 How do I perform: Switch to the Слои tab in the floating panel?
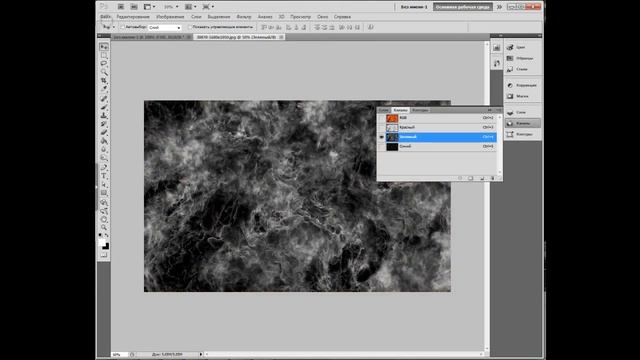pyautogui.click(x=384, y=110)
